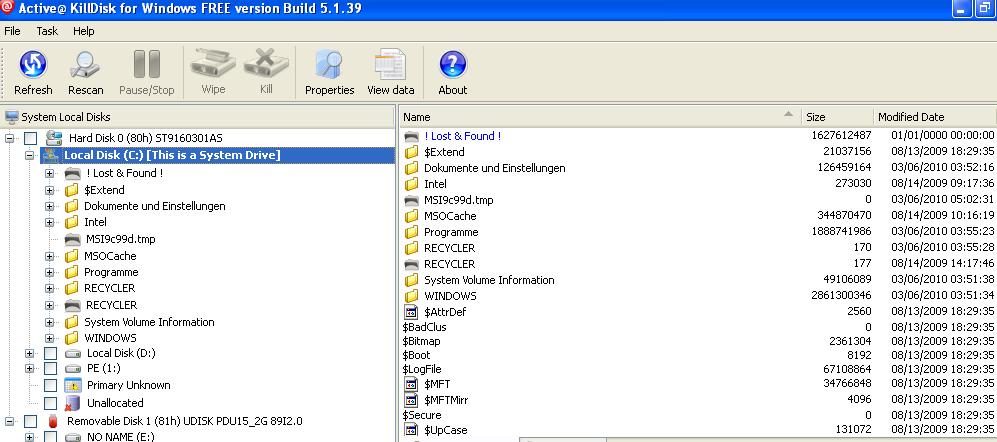Click the Wipe toolbar icon
This screenshot has width=997, height=442.
(x=213, y=64)
